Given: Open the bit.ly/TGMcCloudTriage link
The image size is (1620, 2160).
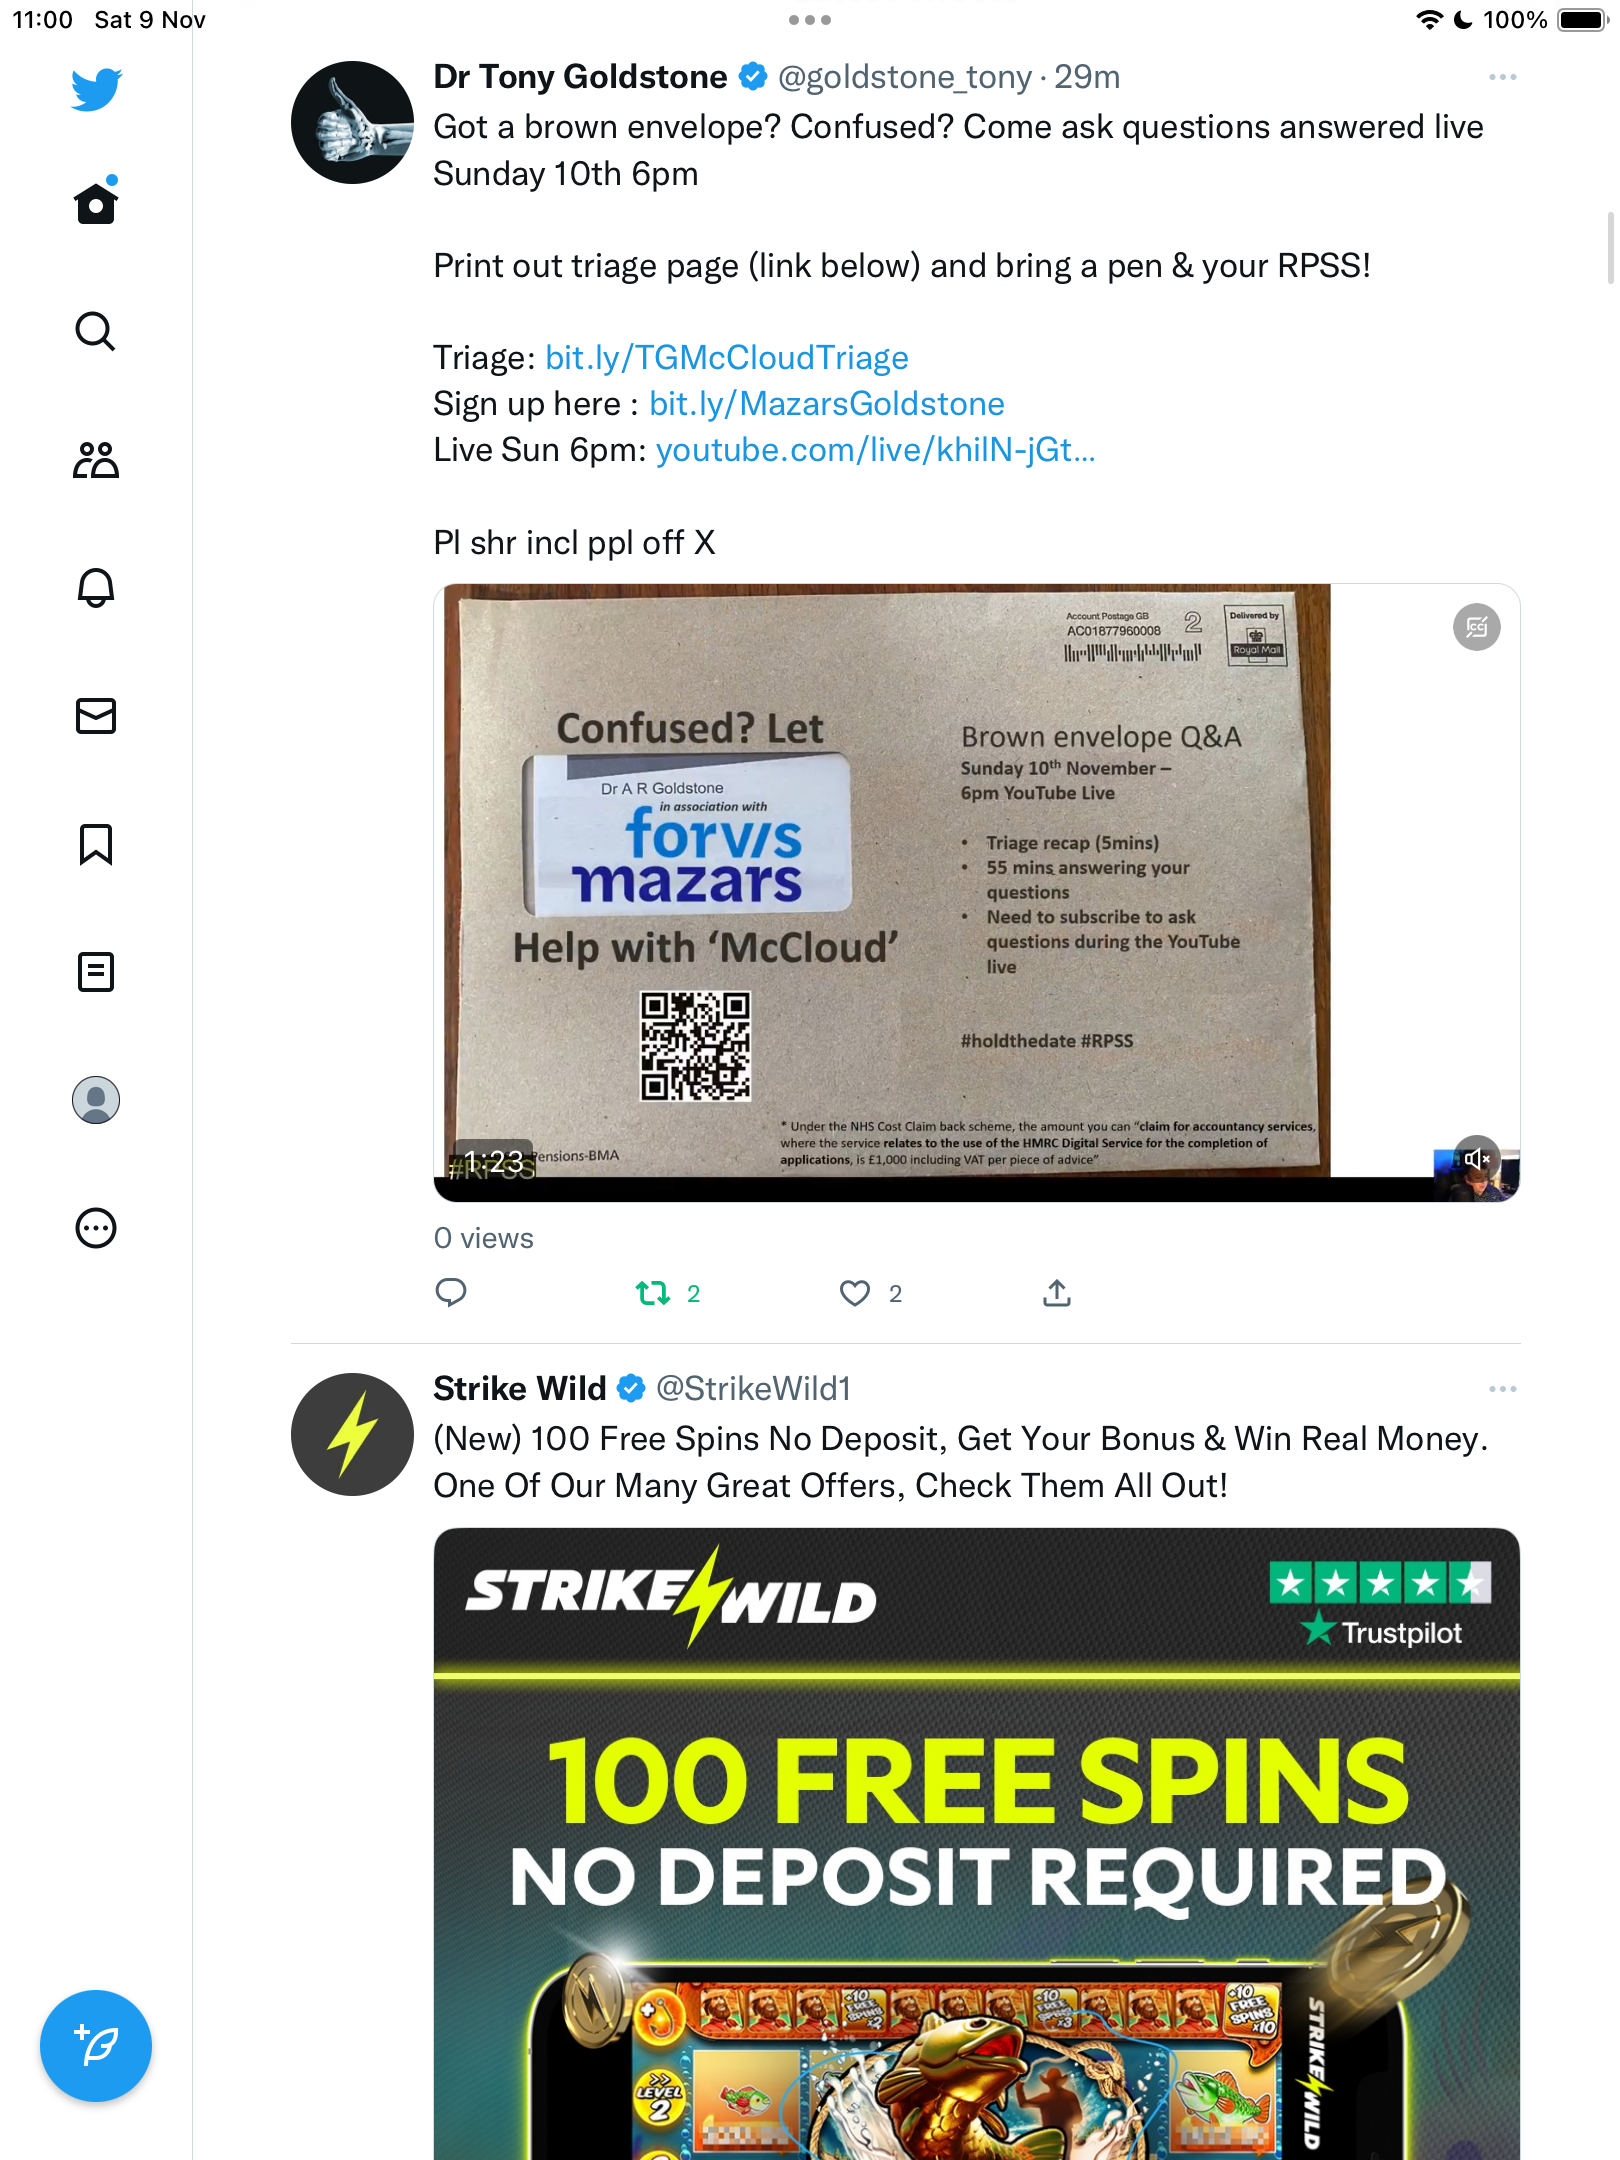Looking at the screenshot, I should (x=727, y=358).
